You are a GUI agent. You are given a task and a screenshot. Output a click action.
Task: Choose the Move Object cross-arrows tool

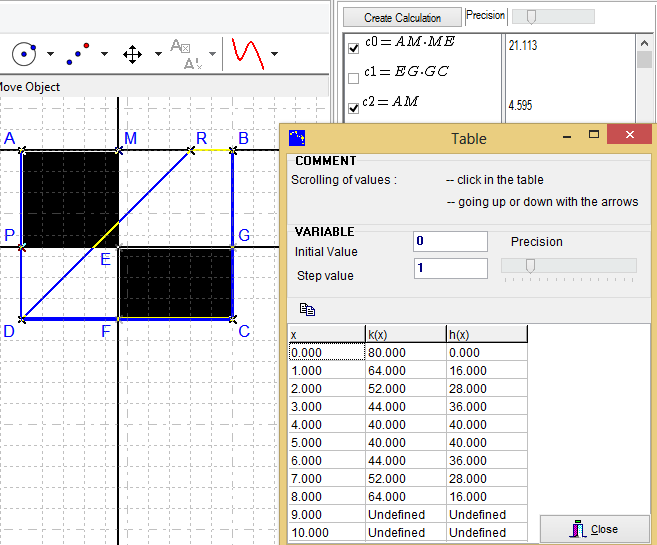(x=132, y=54)
